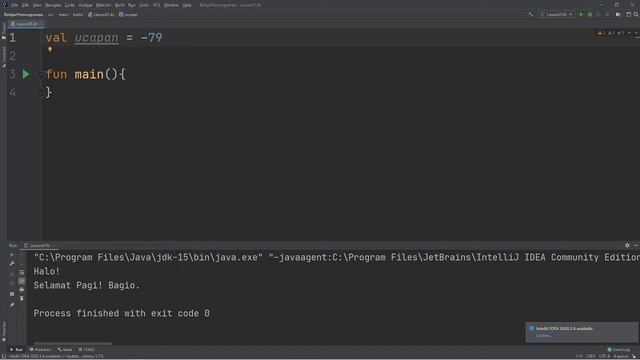This screenshot has height=360, width=640.
Task: Click the console horizontal scrollbar
Action: pos(73,343)
